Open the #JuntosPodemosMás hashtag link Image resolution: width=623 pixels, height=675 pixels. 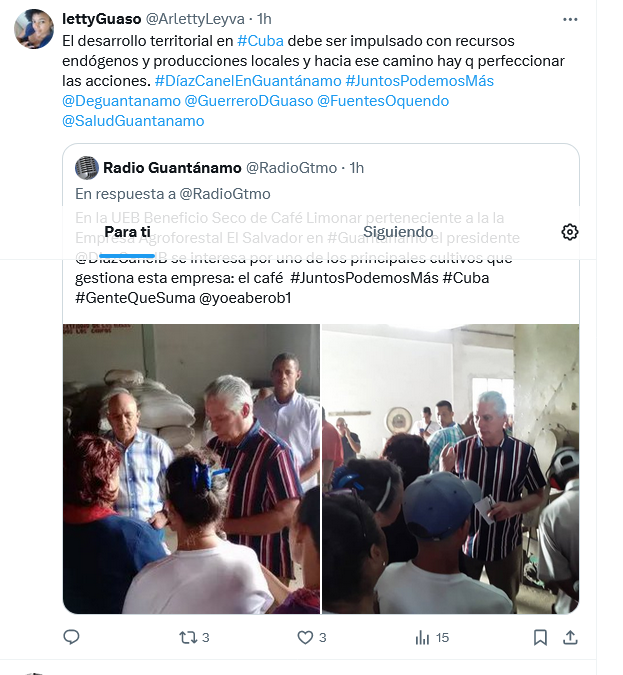pyautogui.click(x=420, y=81)
